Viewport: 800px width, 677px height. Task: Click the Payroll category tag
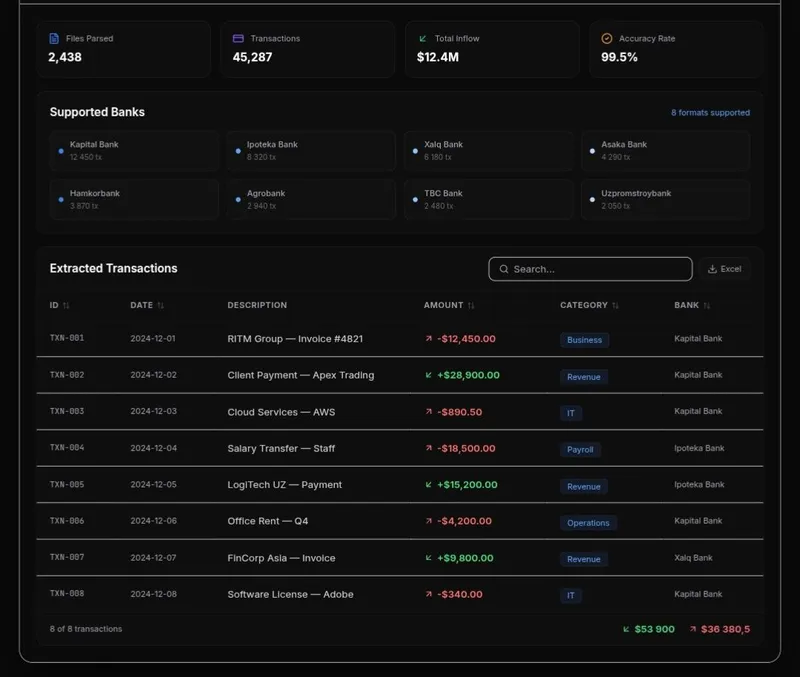point(580,449)
